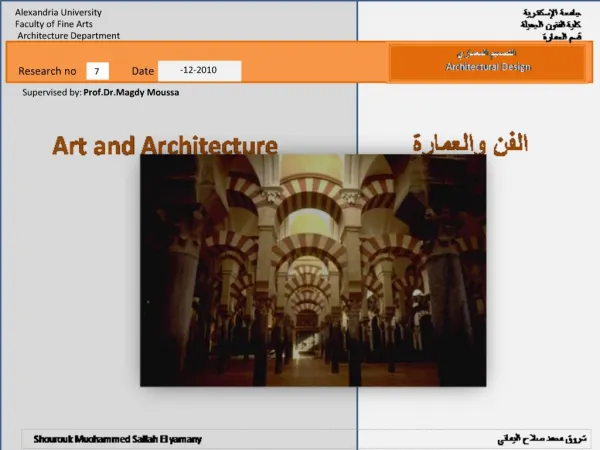
Task: Select the mosque arches interior photo
Action: [x=313, y=271]
